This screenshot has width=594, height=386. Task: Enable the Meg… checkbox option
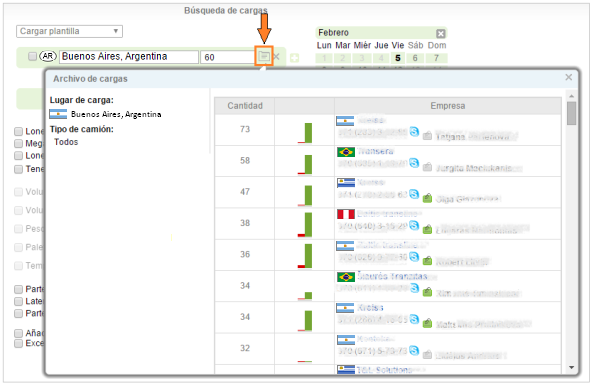tap(19, 144)
